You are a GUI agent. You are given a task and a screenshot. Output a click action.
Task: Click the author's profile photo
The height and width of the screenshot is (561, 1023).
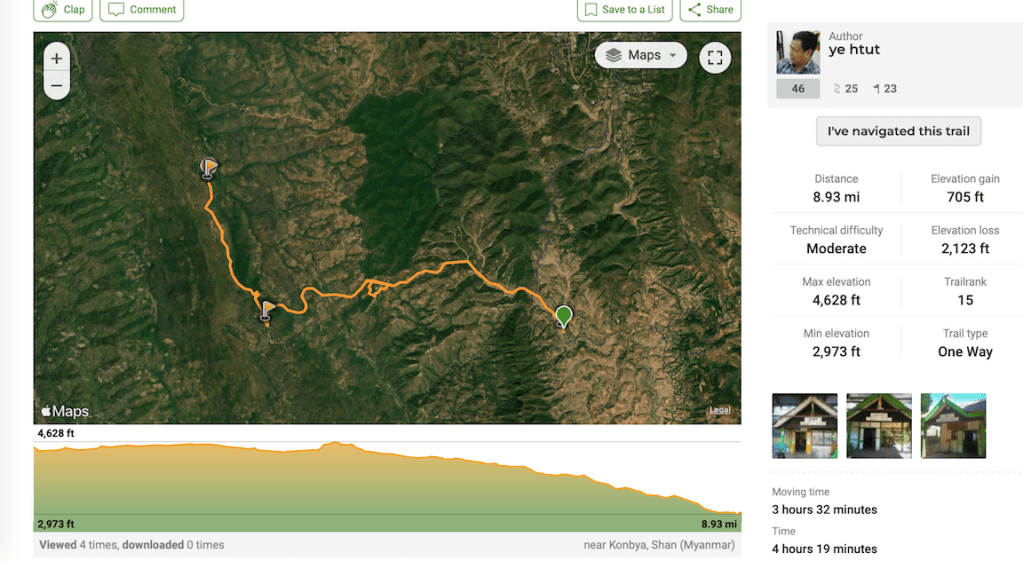[x=798, y=52]
